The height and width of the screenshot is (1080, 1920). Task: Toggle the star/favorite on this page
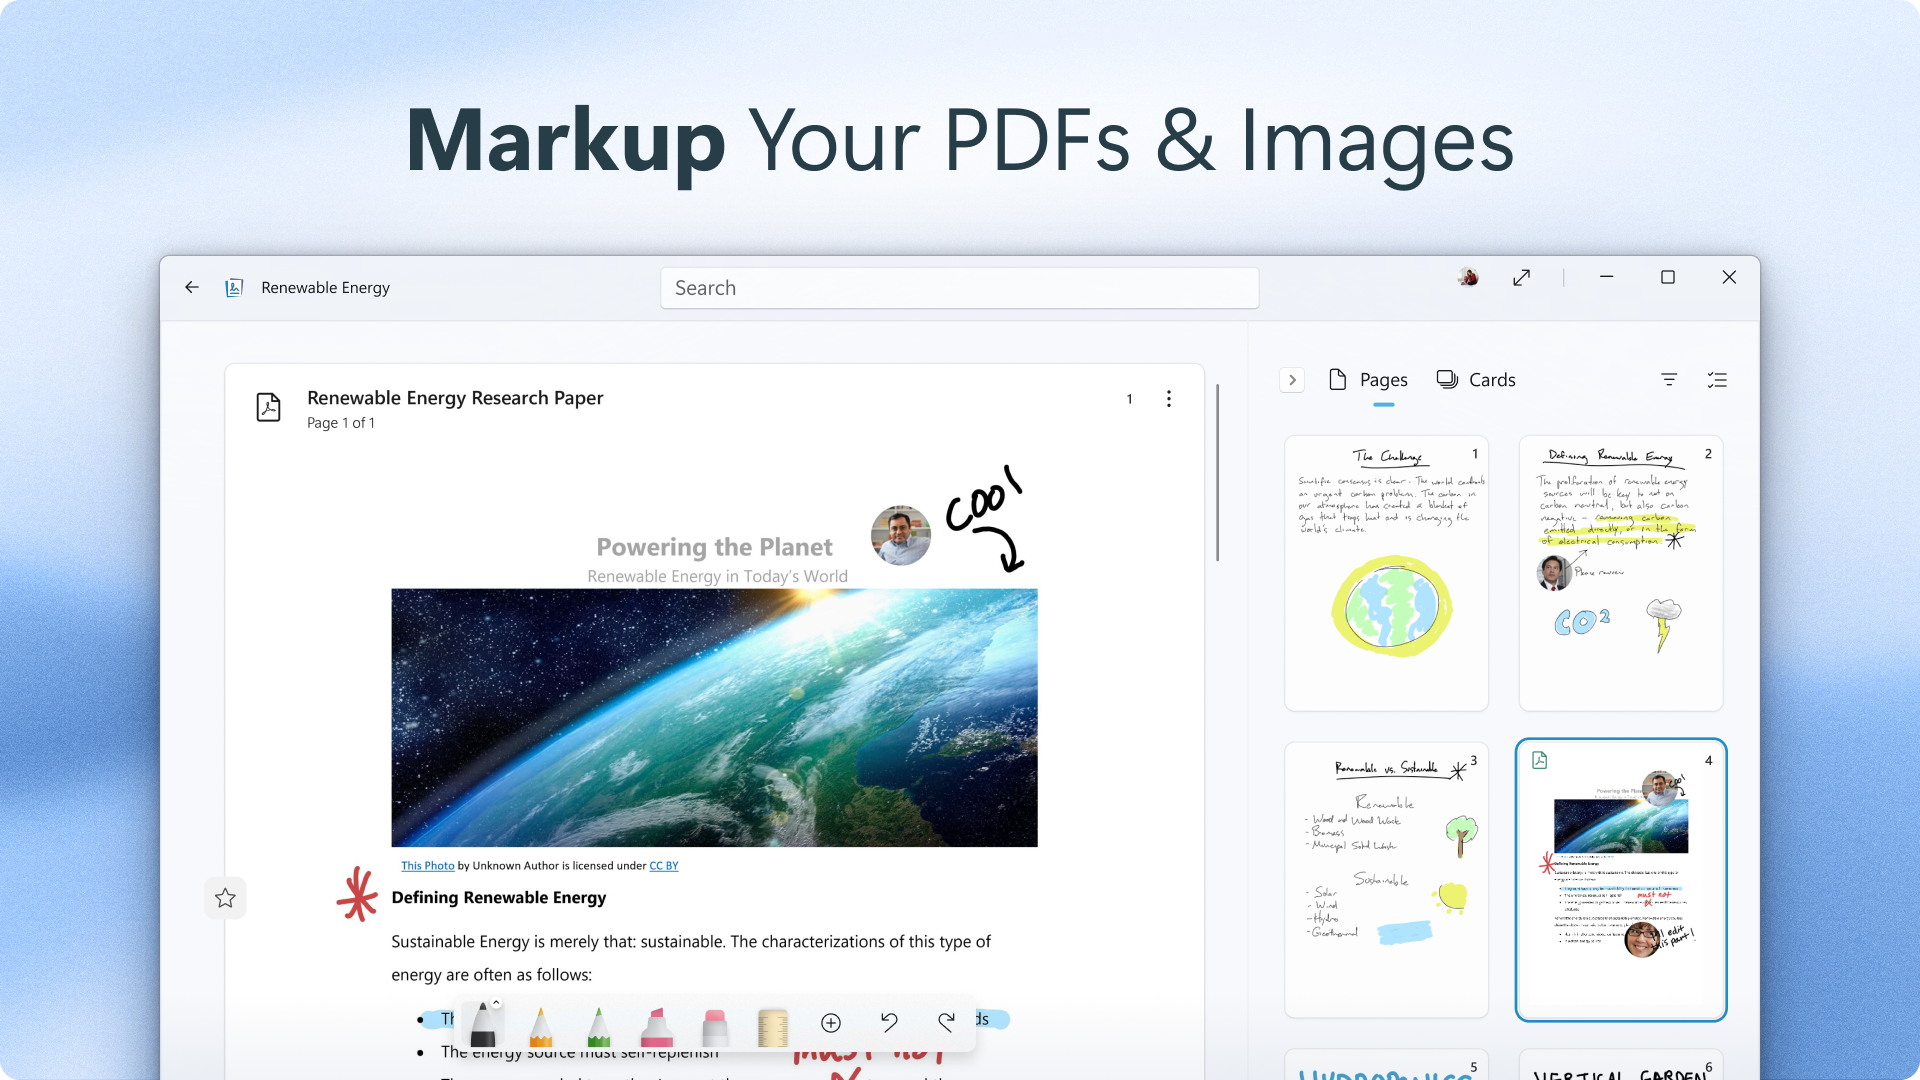click(224, 898)
